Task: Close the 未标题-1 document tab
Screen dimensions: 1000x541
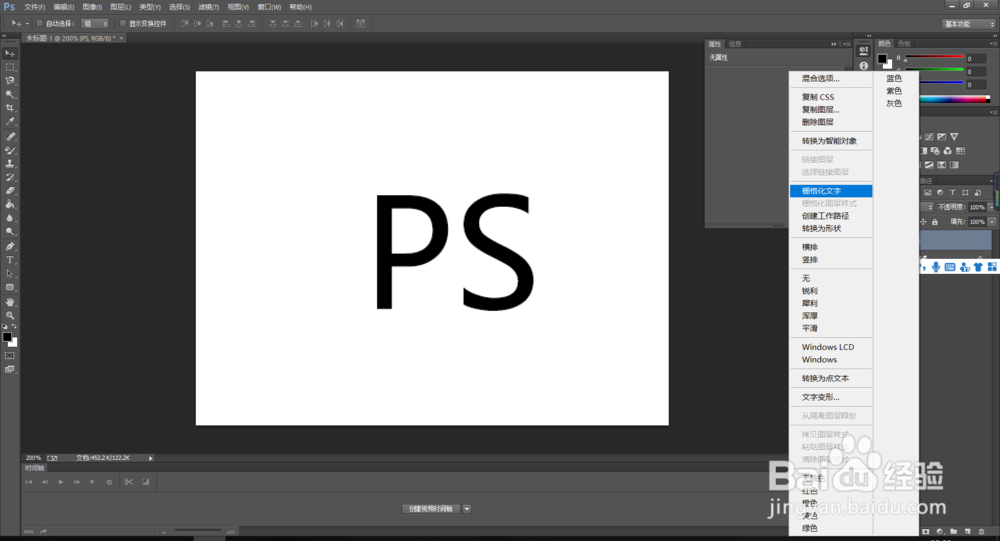Action: coord(121,38)
